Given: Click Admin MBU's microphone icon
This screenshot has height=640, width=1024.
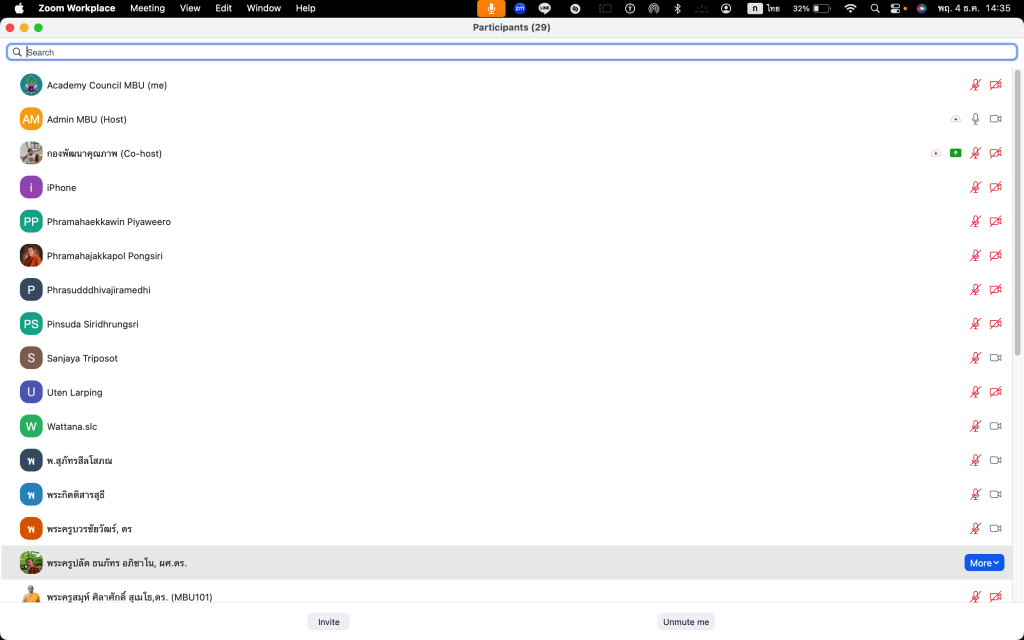Looking at the screenshot, I should tap(975, 119).
